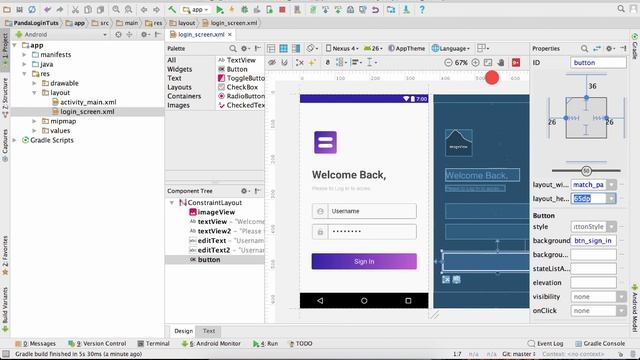Click AppTheme button

[407, 49]
